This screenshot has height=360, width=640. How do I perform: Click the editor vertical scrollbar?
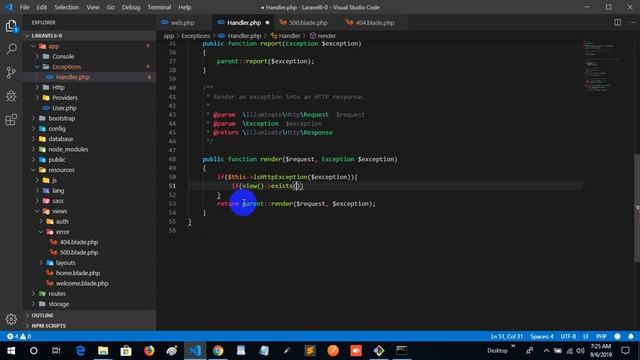637,208
